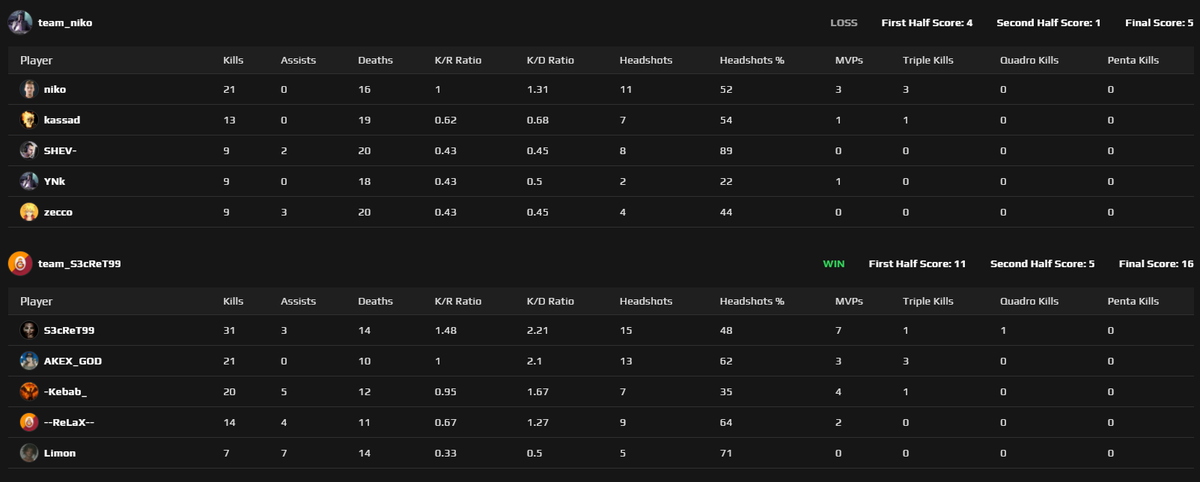The width and height of the screenshot is (1200, 482).
Task: Click the team_niko team logo
Action: (20, 22)
